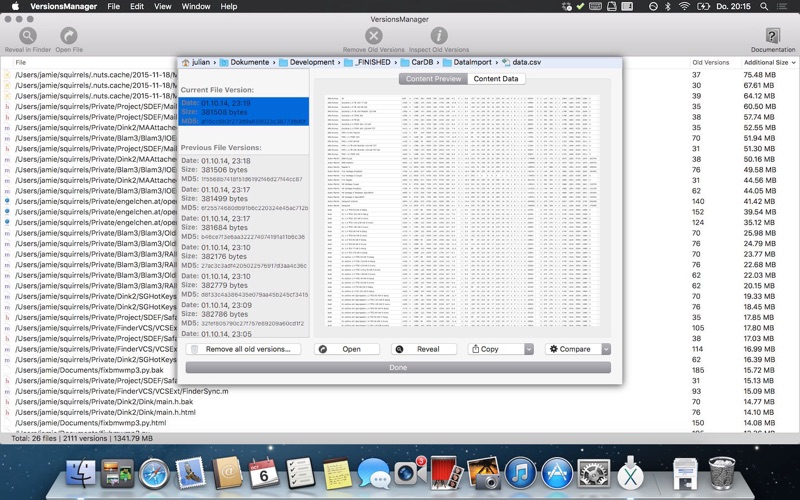Expand the Compare dropdown arrow

[606, 349]
